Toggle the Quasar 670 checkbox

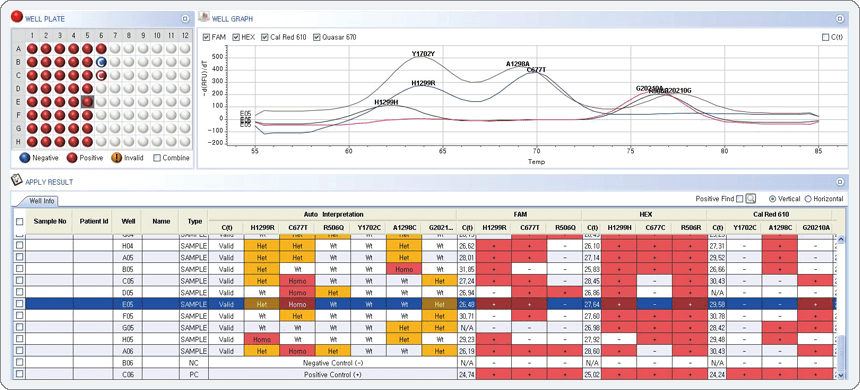(316, 37)
